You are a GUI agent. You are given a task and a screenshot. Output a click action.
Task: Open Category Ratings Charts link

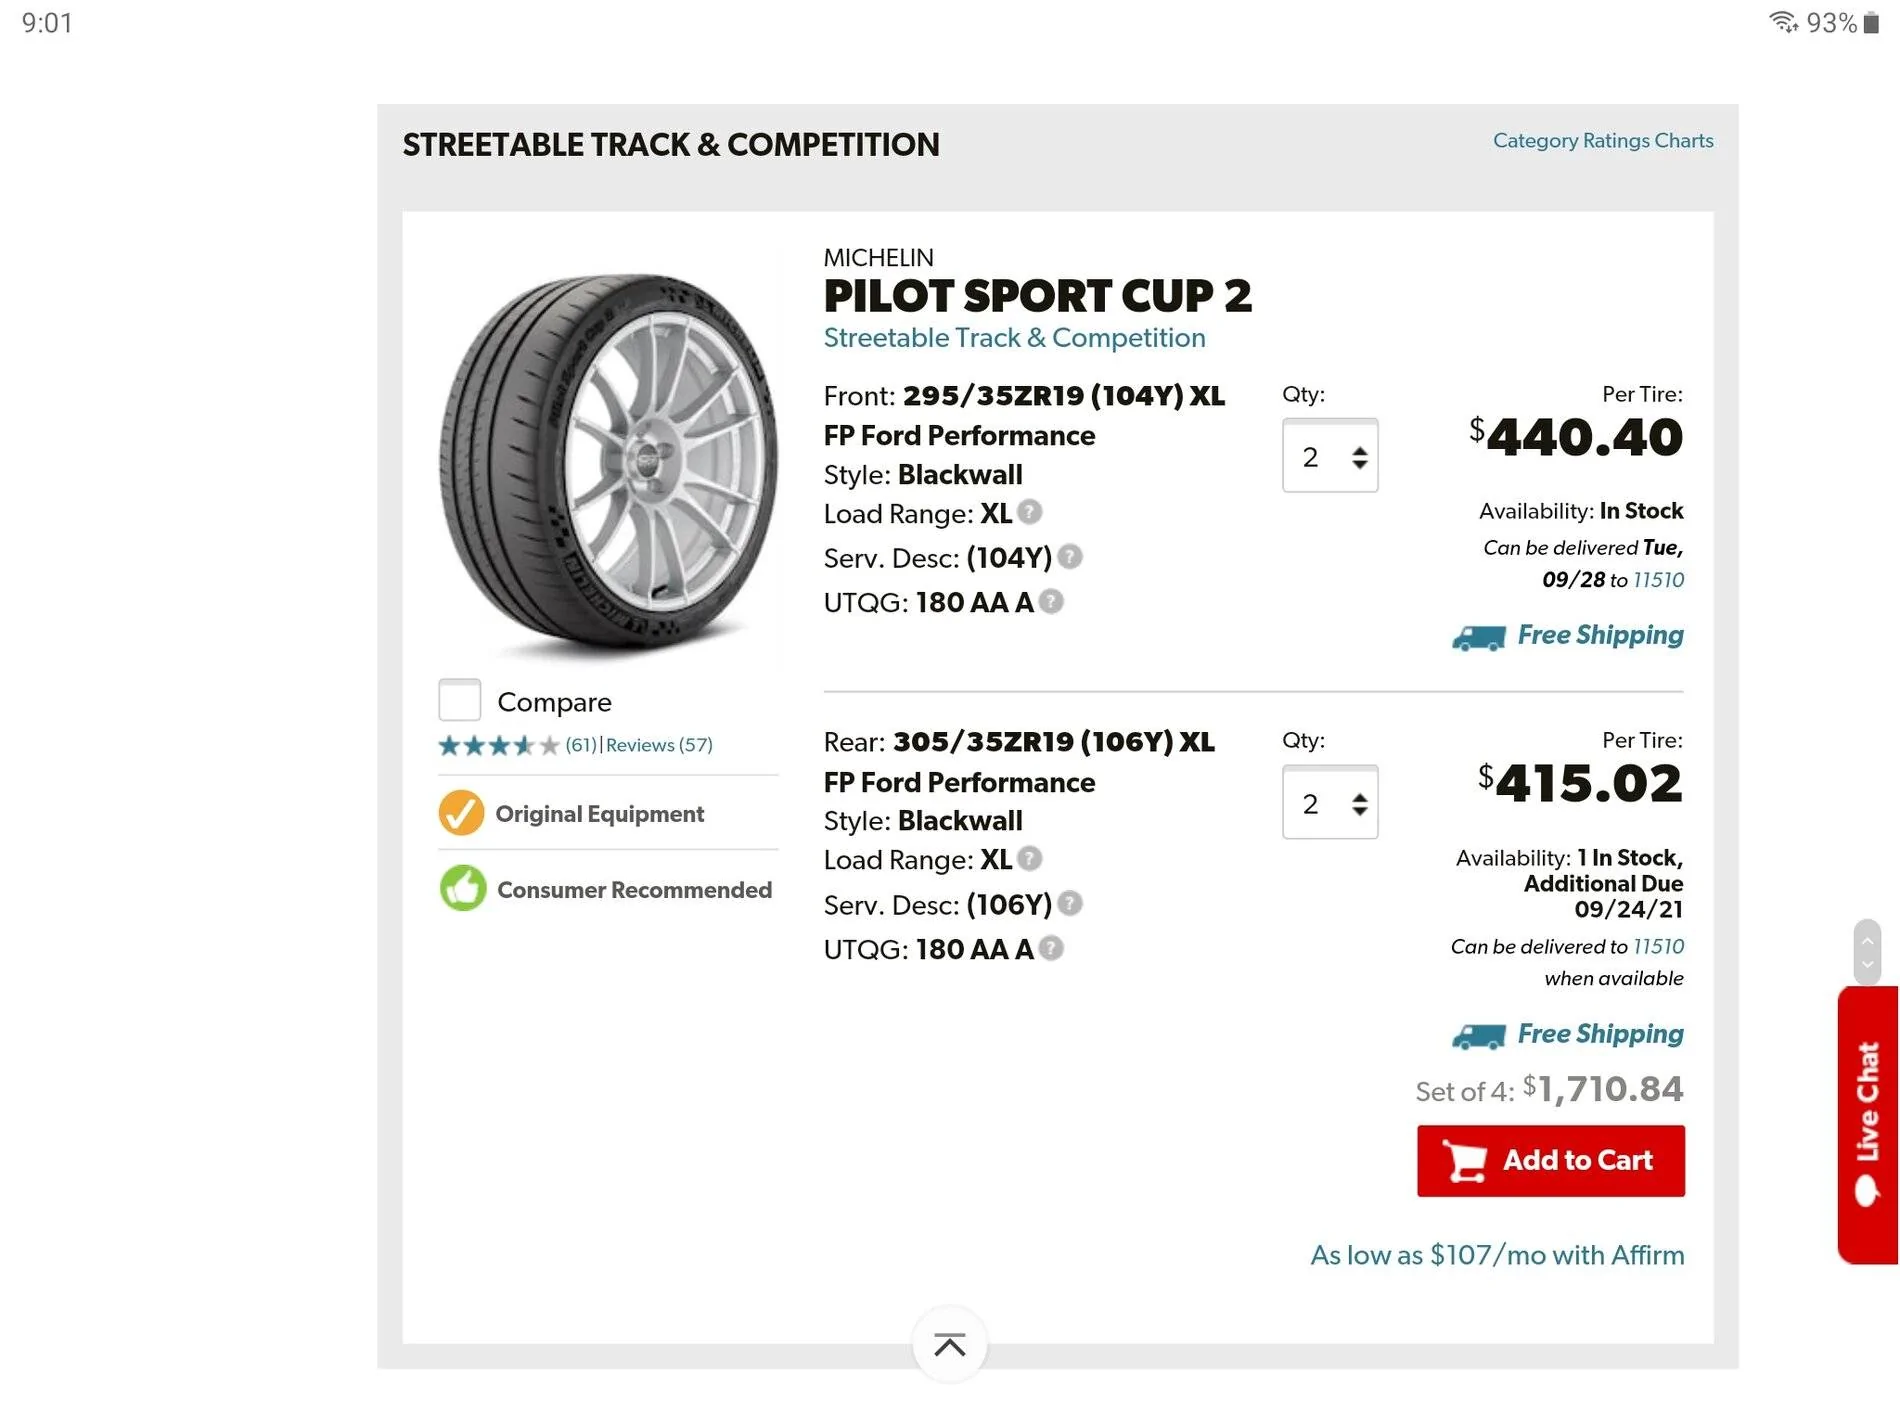tap(1603, 140)
